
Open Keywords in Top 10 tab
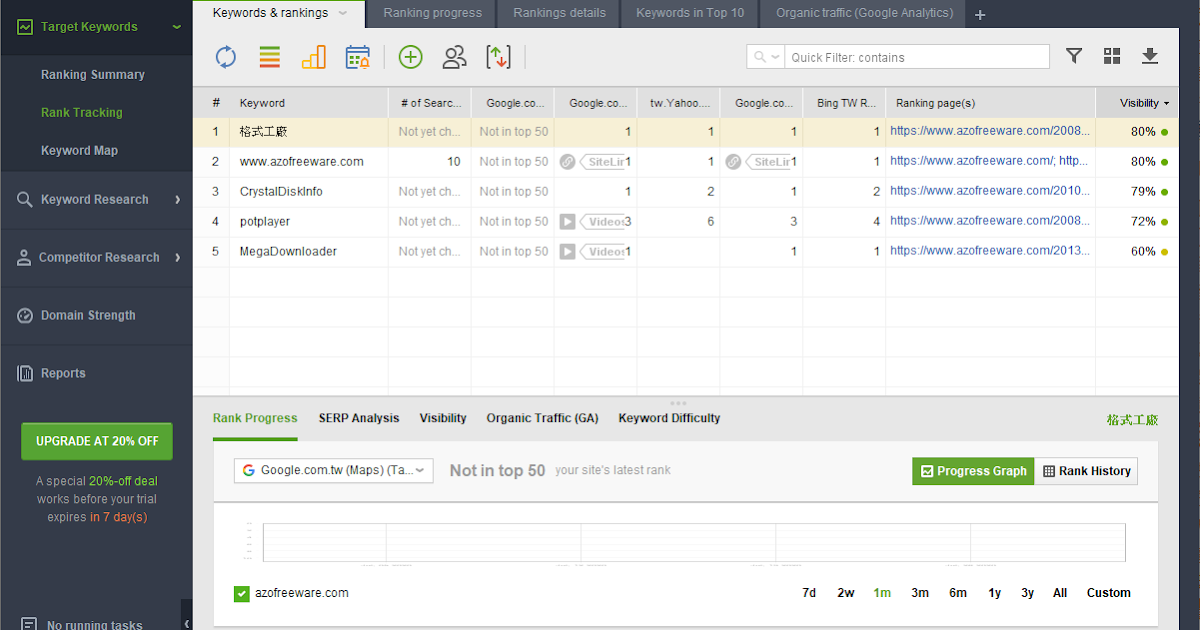tap(690, 13)
